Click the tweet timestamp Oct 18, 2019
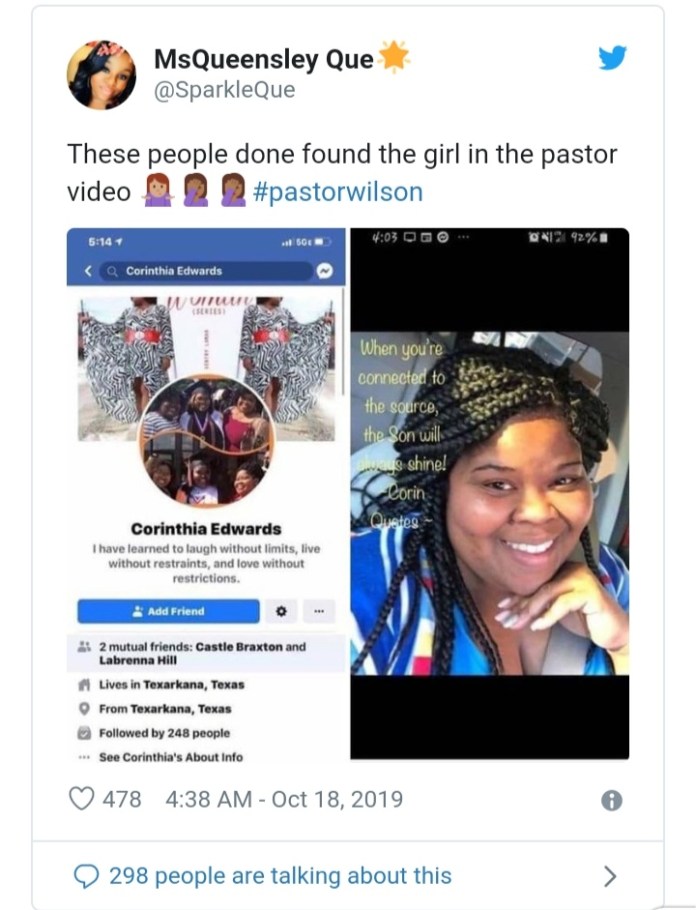This screenshot has height=910, width=696. pyautogui.click(x=284, y=799)
